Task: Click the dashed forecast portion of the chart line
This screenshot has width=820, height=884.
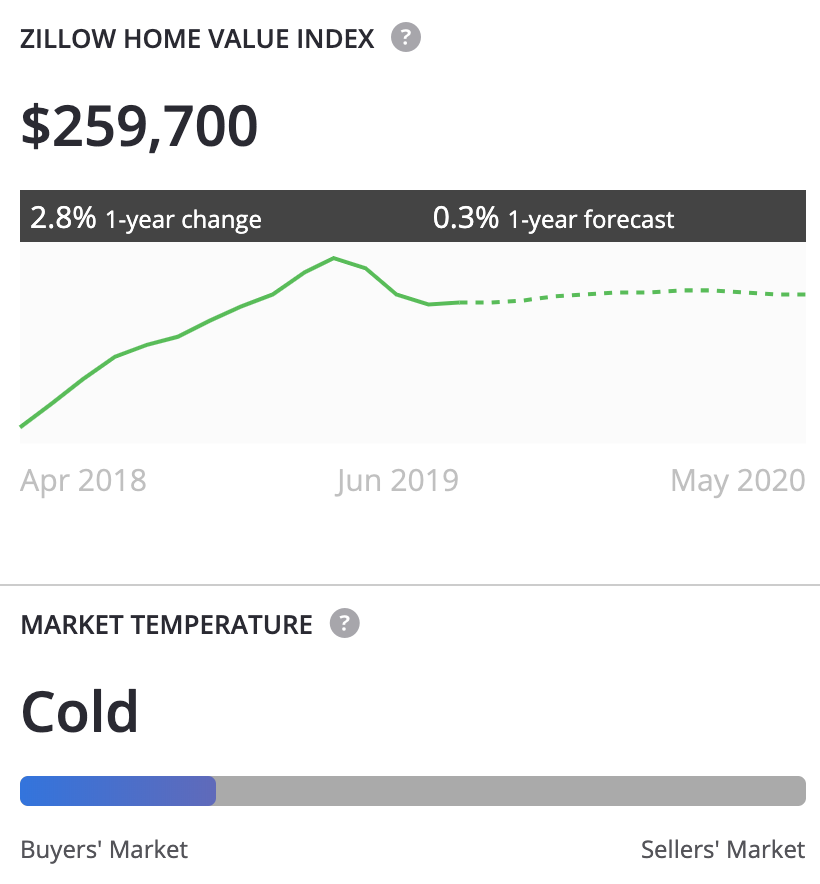Action: coord(634,295)
